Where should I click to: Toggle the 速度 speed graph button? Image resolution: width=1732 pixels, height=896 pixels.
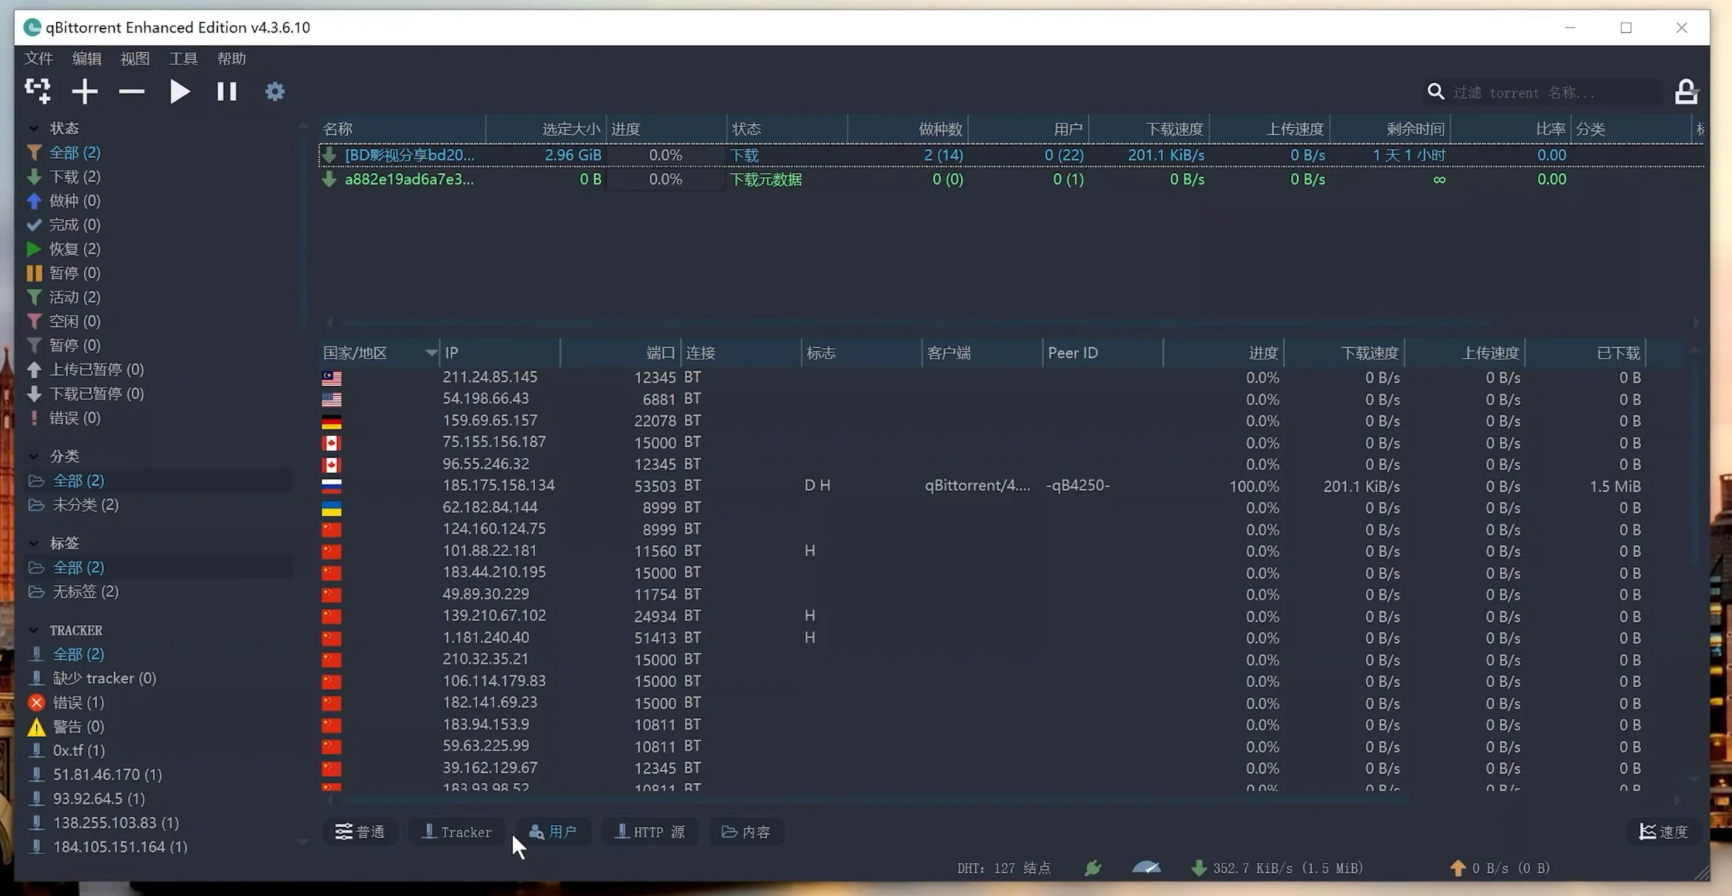click(x=1664, y=832)
